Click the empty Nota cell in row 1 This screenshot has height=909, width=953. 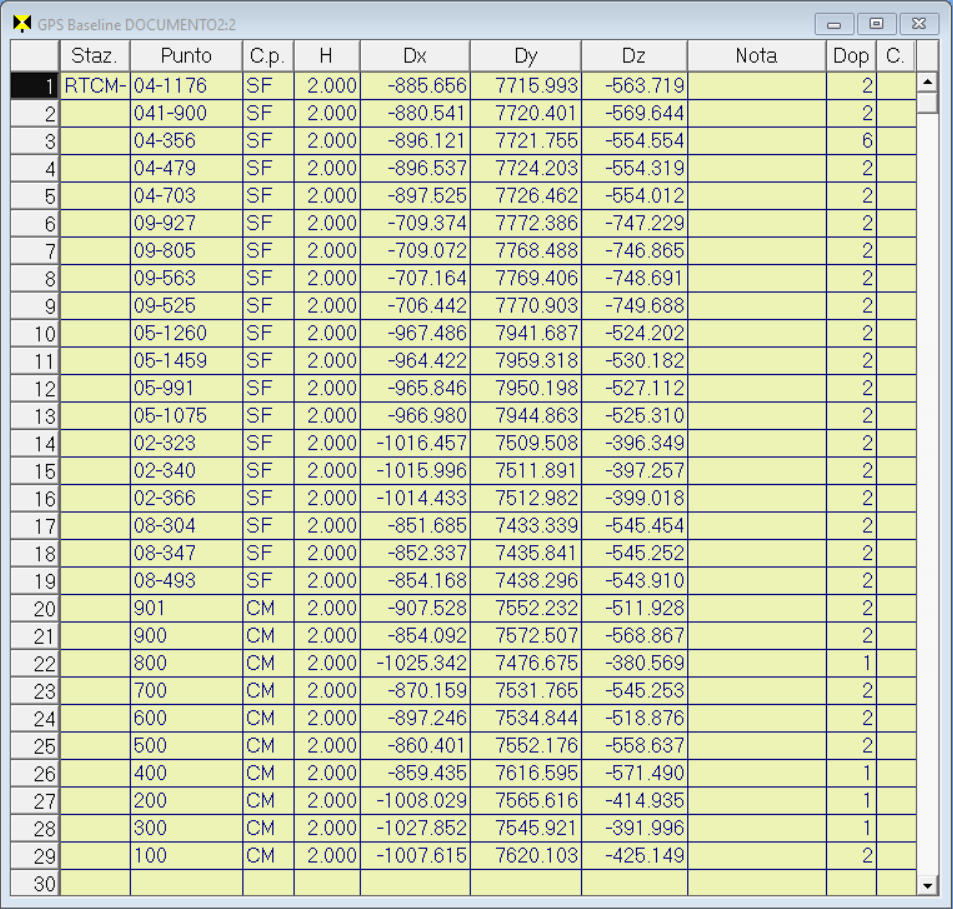[757, 86]
